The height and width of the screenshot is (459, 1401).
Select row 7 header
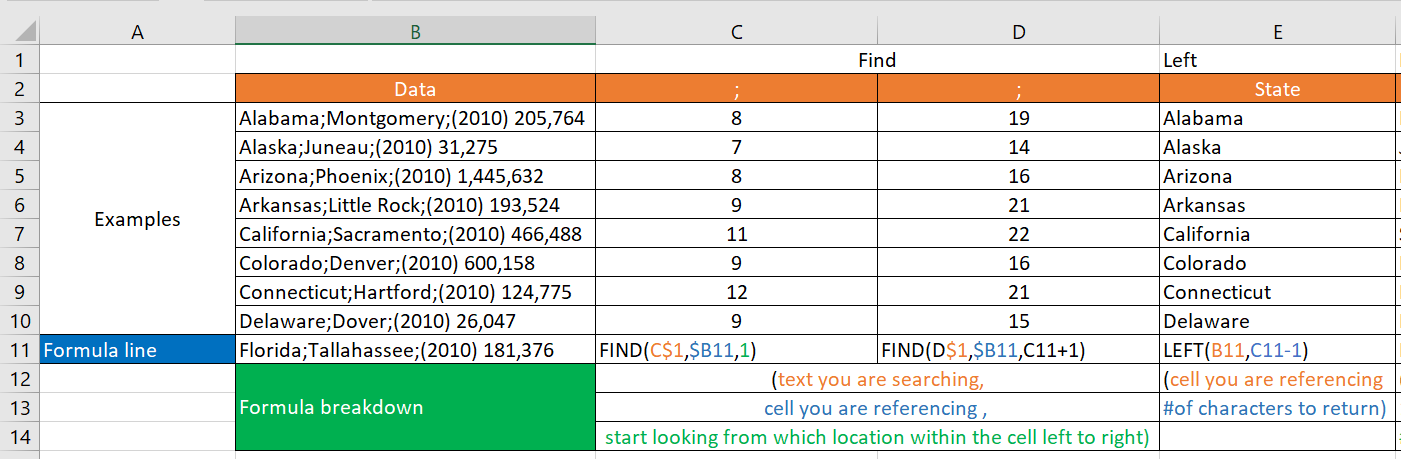point(19,234)
